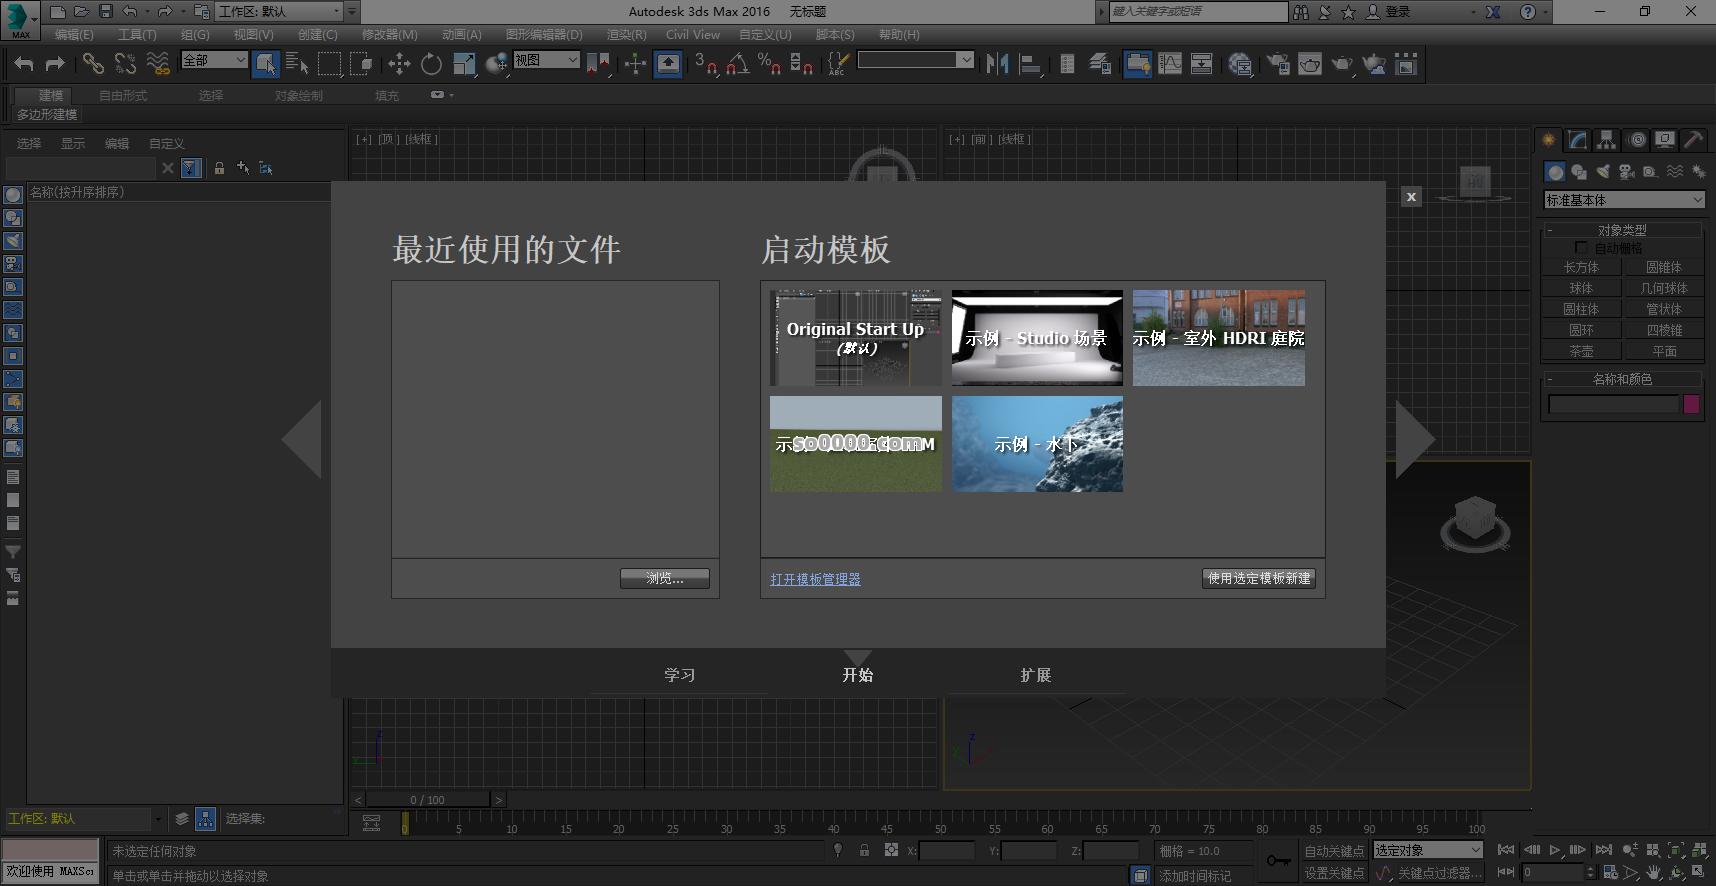Image resolution: width=1716 pixels, height=886 pixels.
Task: Open the 选定对象 key filter dropdown
Action: [1428, 850]
